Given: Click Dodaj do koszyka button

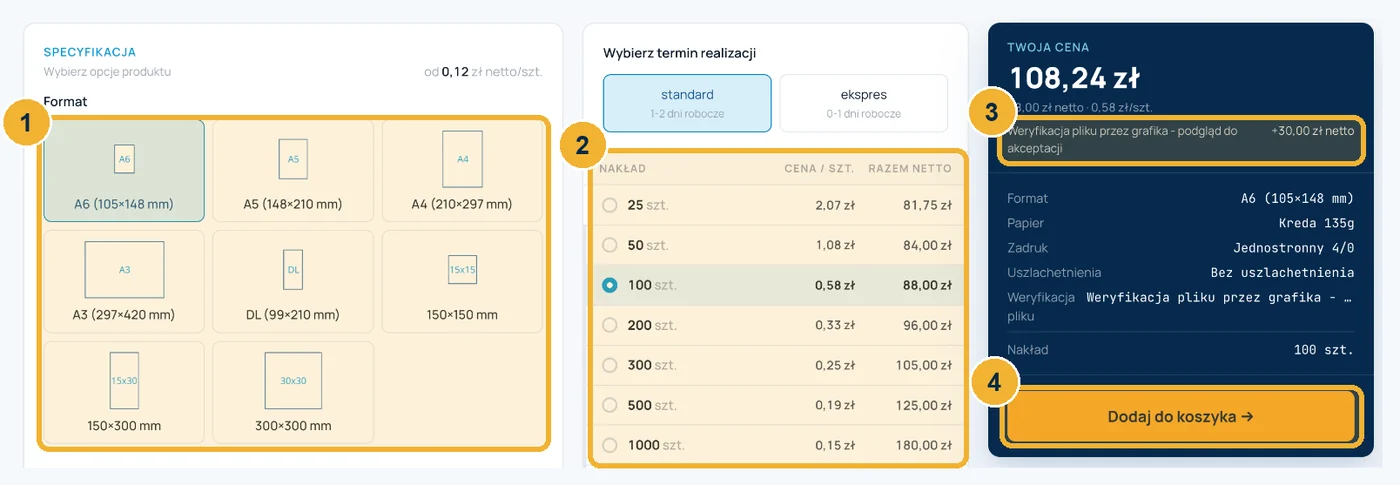Looking at the screenshot, I should (1181, 416).
